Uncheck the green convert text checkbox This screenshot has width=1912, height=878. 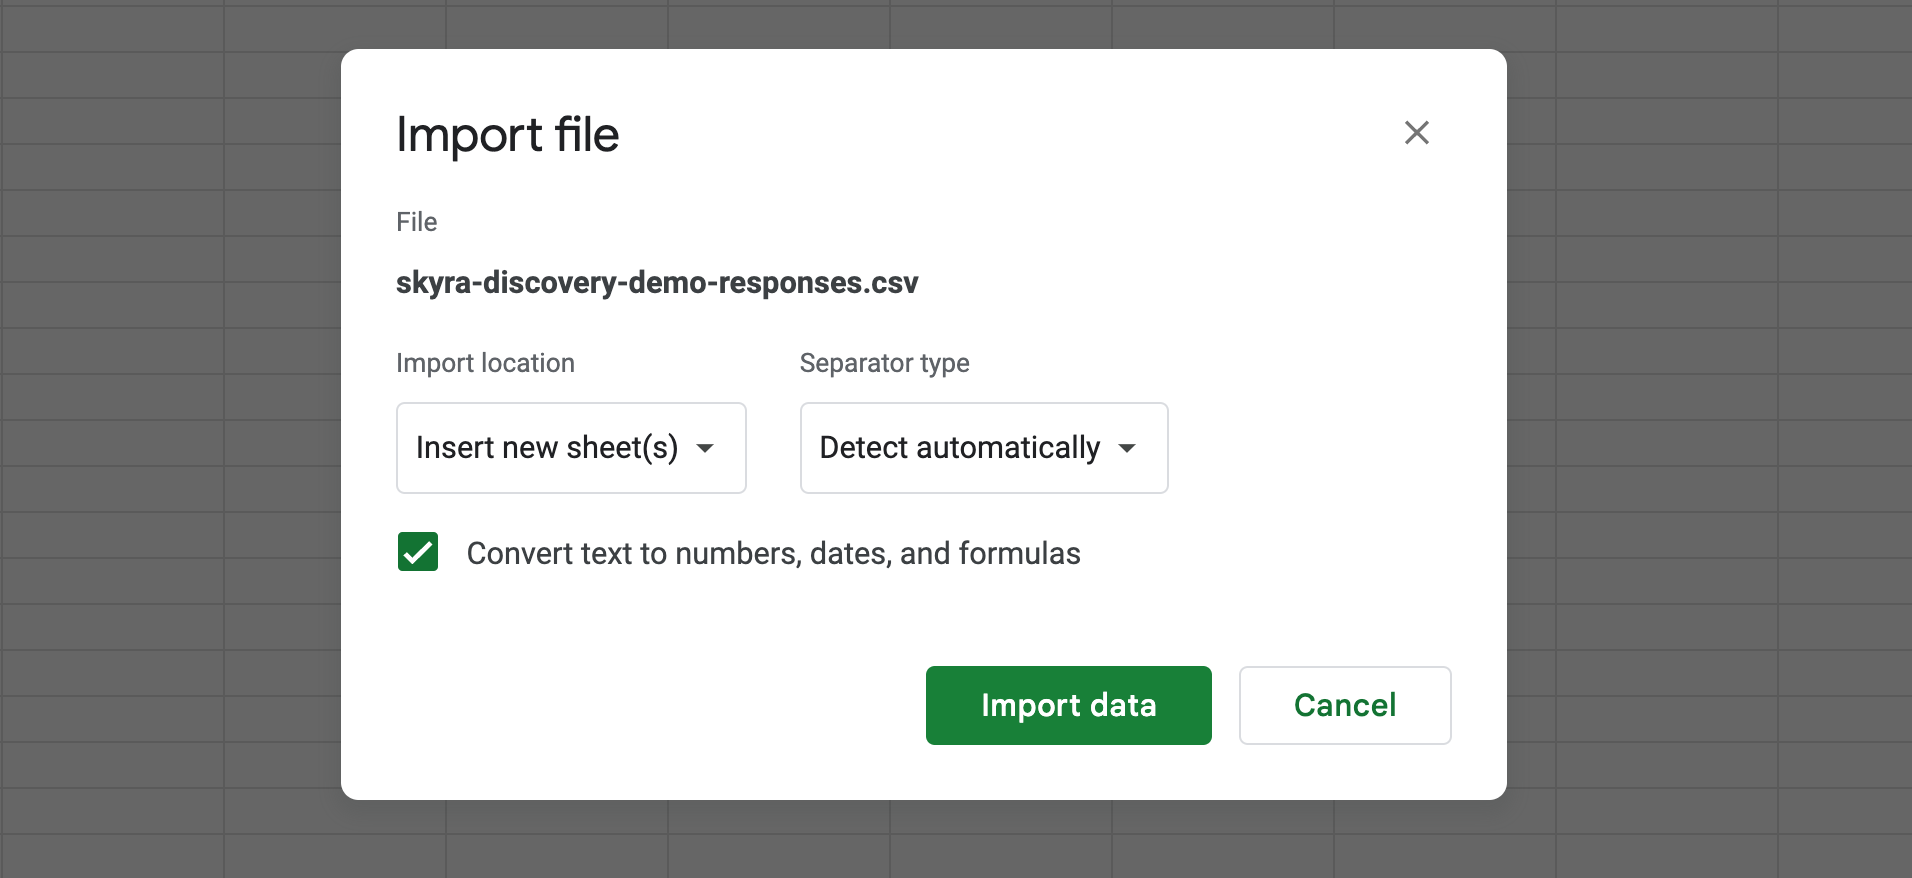pos(418,552)
